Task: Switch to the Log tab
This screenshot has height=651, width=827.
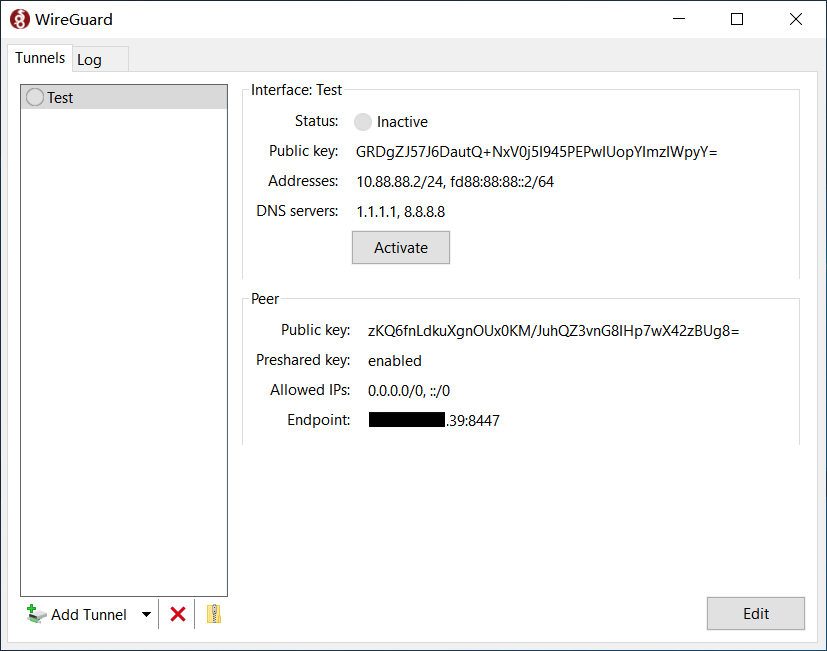Action: tap(90, 60)
